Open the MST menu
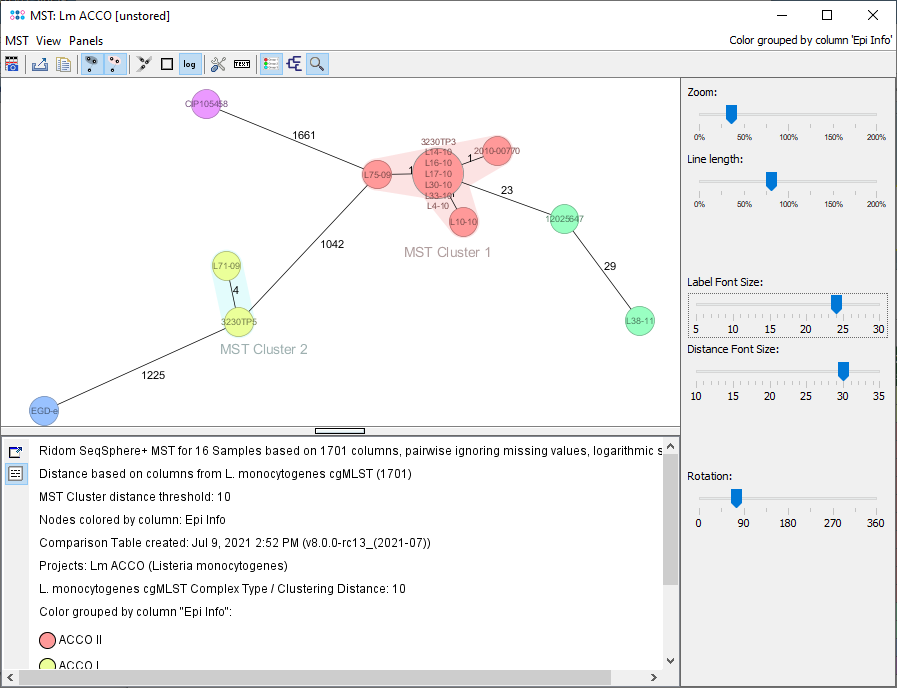 [x=17, y=41]
